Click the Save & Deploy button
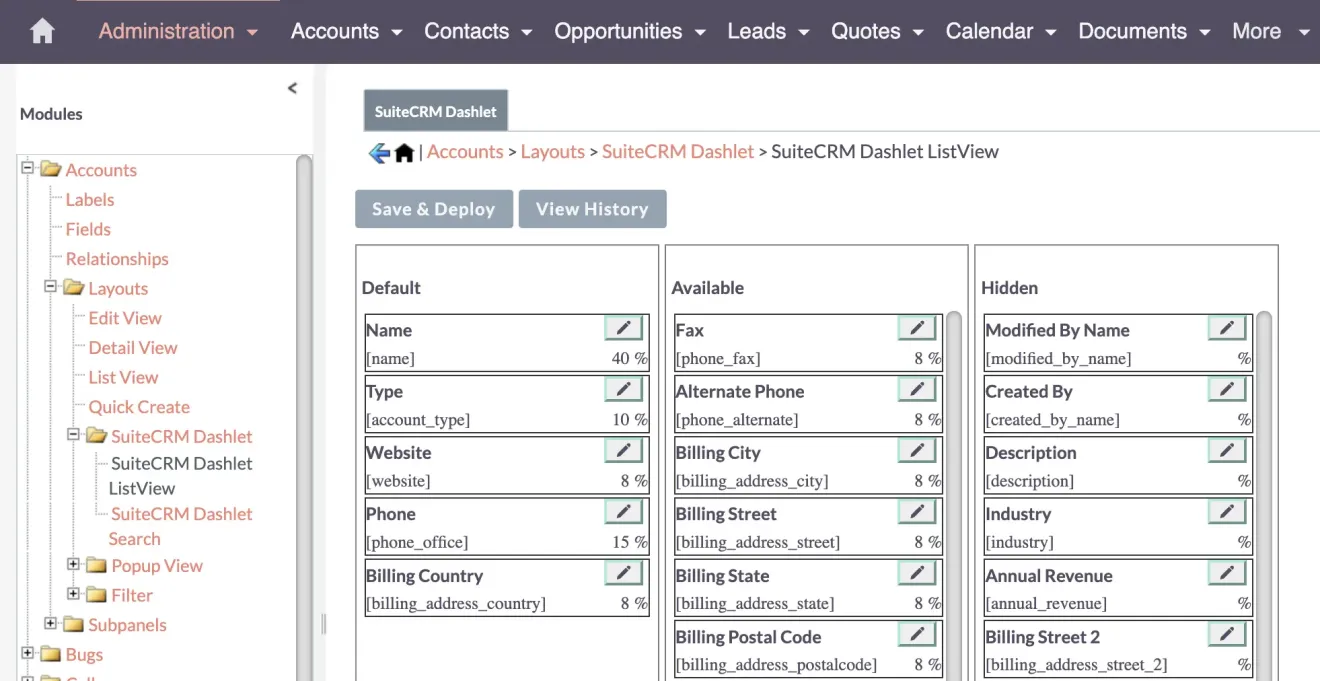The image size is (1320, 681). tap(433, 208)
